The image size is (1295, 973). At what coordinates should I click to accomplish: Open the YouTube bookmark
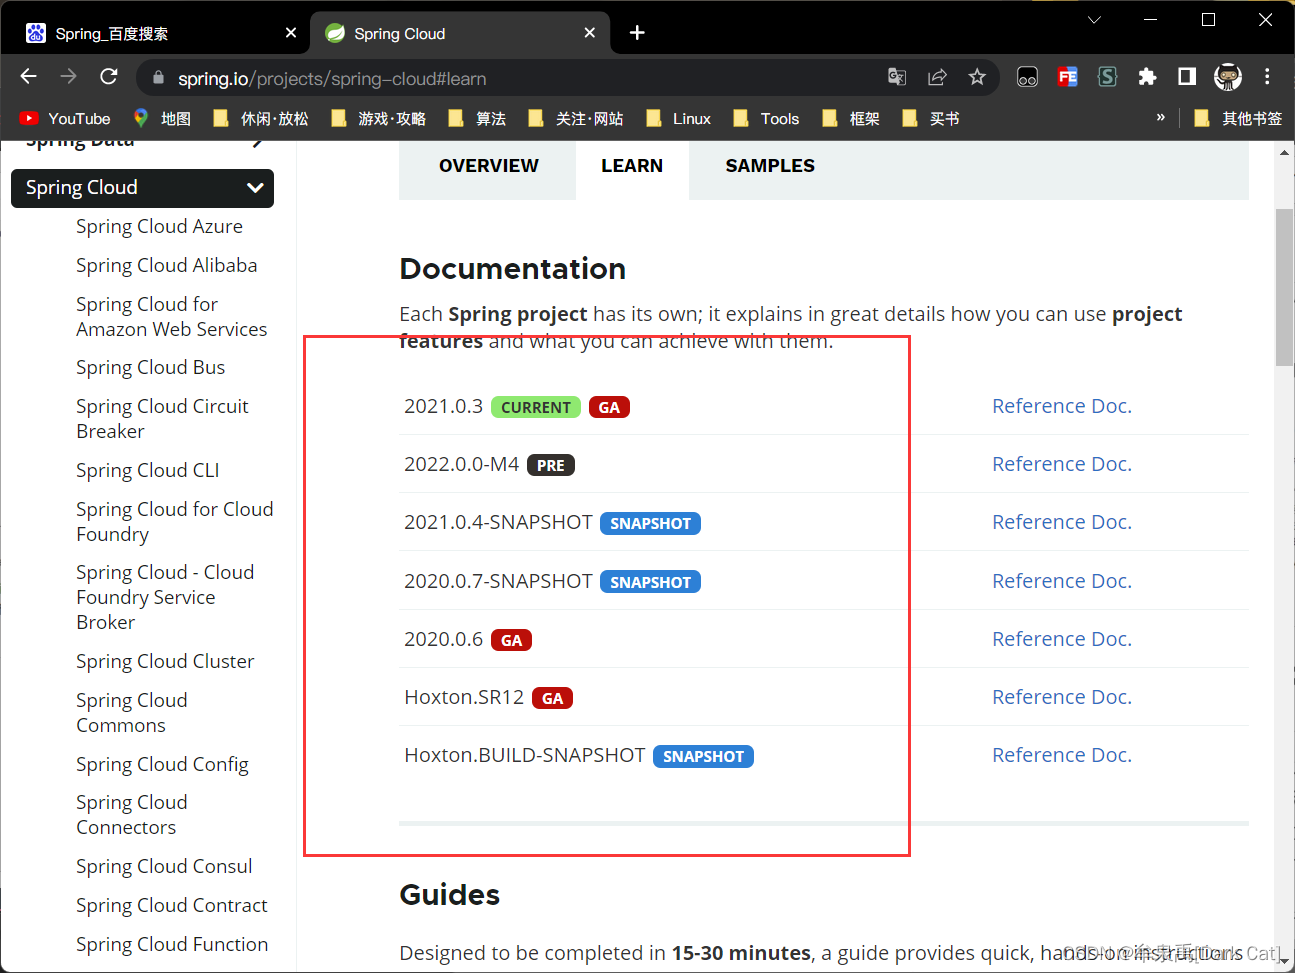pos(65,119)
